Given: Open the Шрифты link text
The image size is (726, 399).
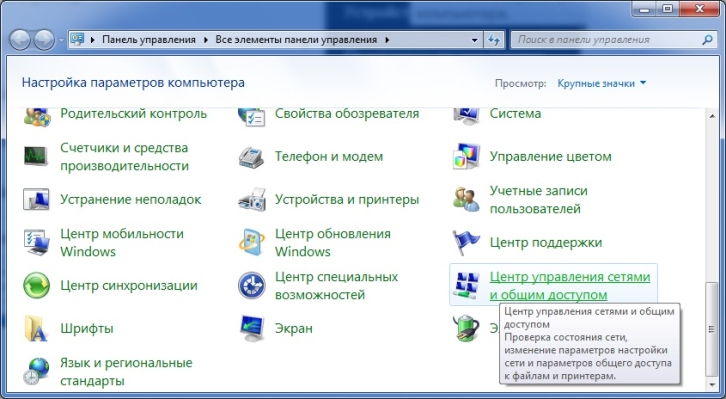Looking at the screenshot, I should [x=87, y=329].
